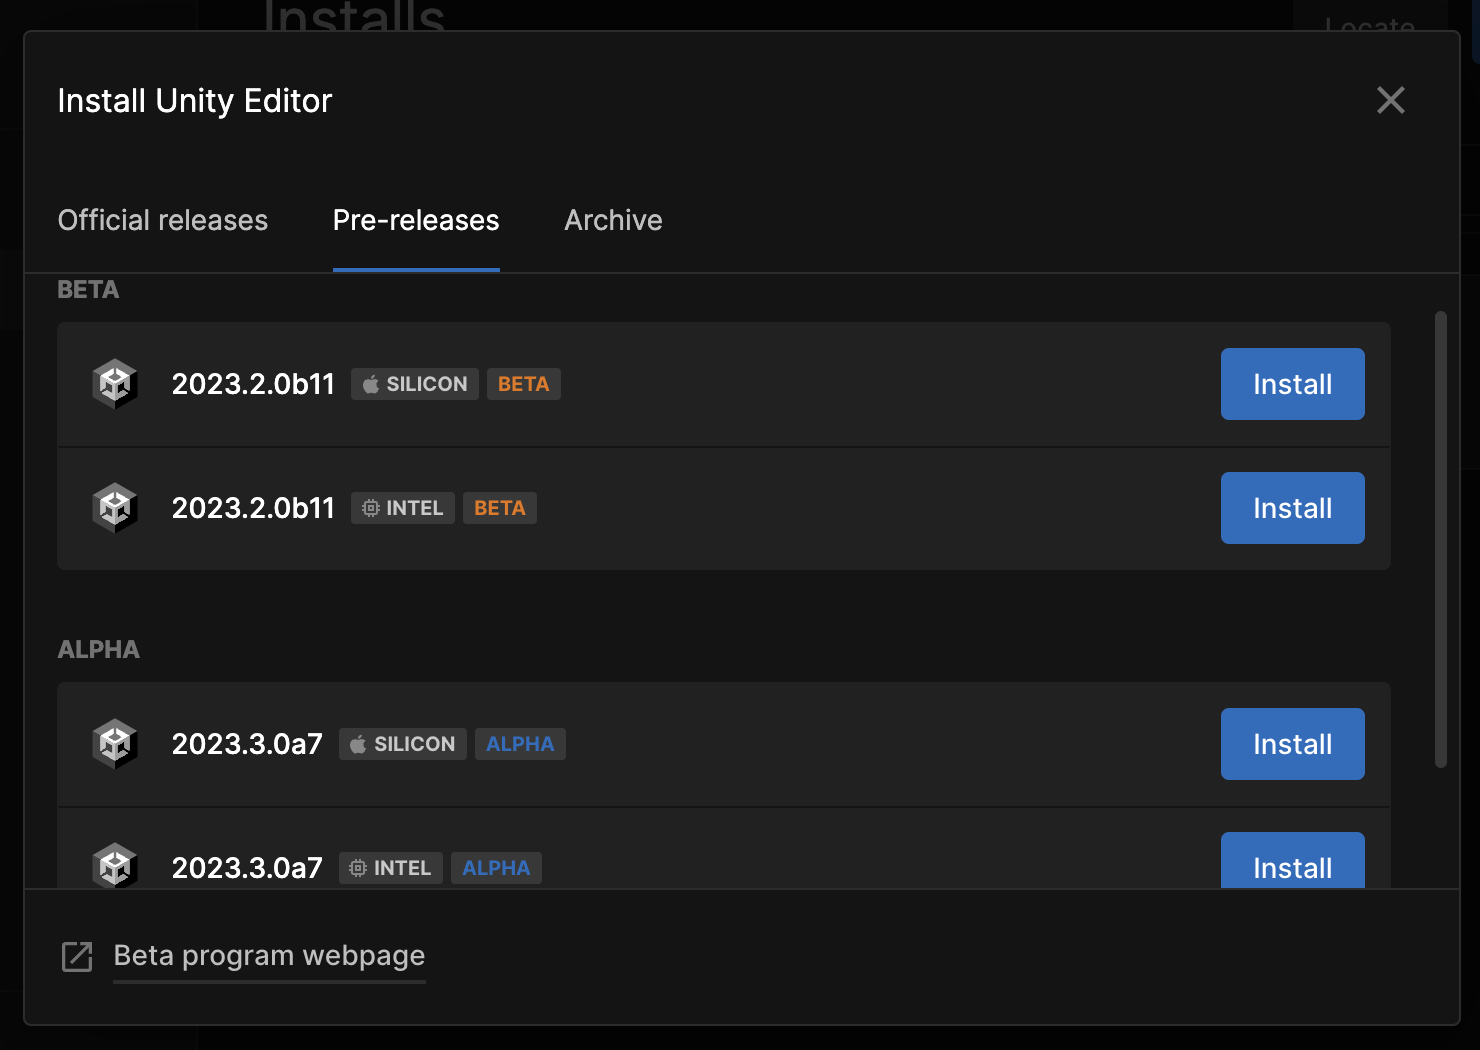Click the INTEL badge on 2023.2.0b11 row
Viewport: 1480px width, 1050px height.
tap(403, 508)
